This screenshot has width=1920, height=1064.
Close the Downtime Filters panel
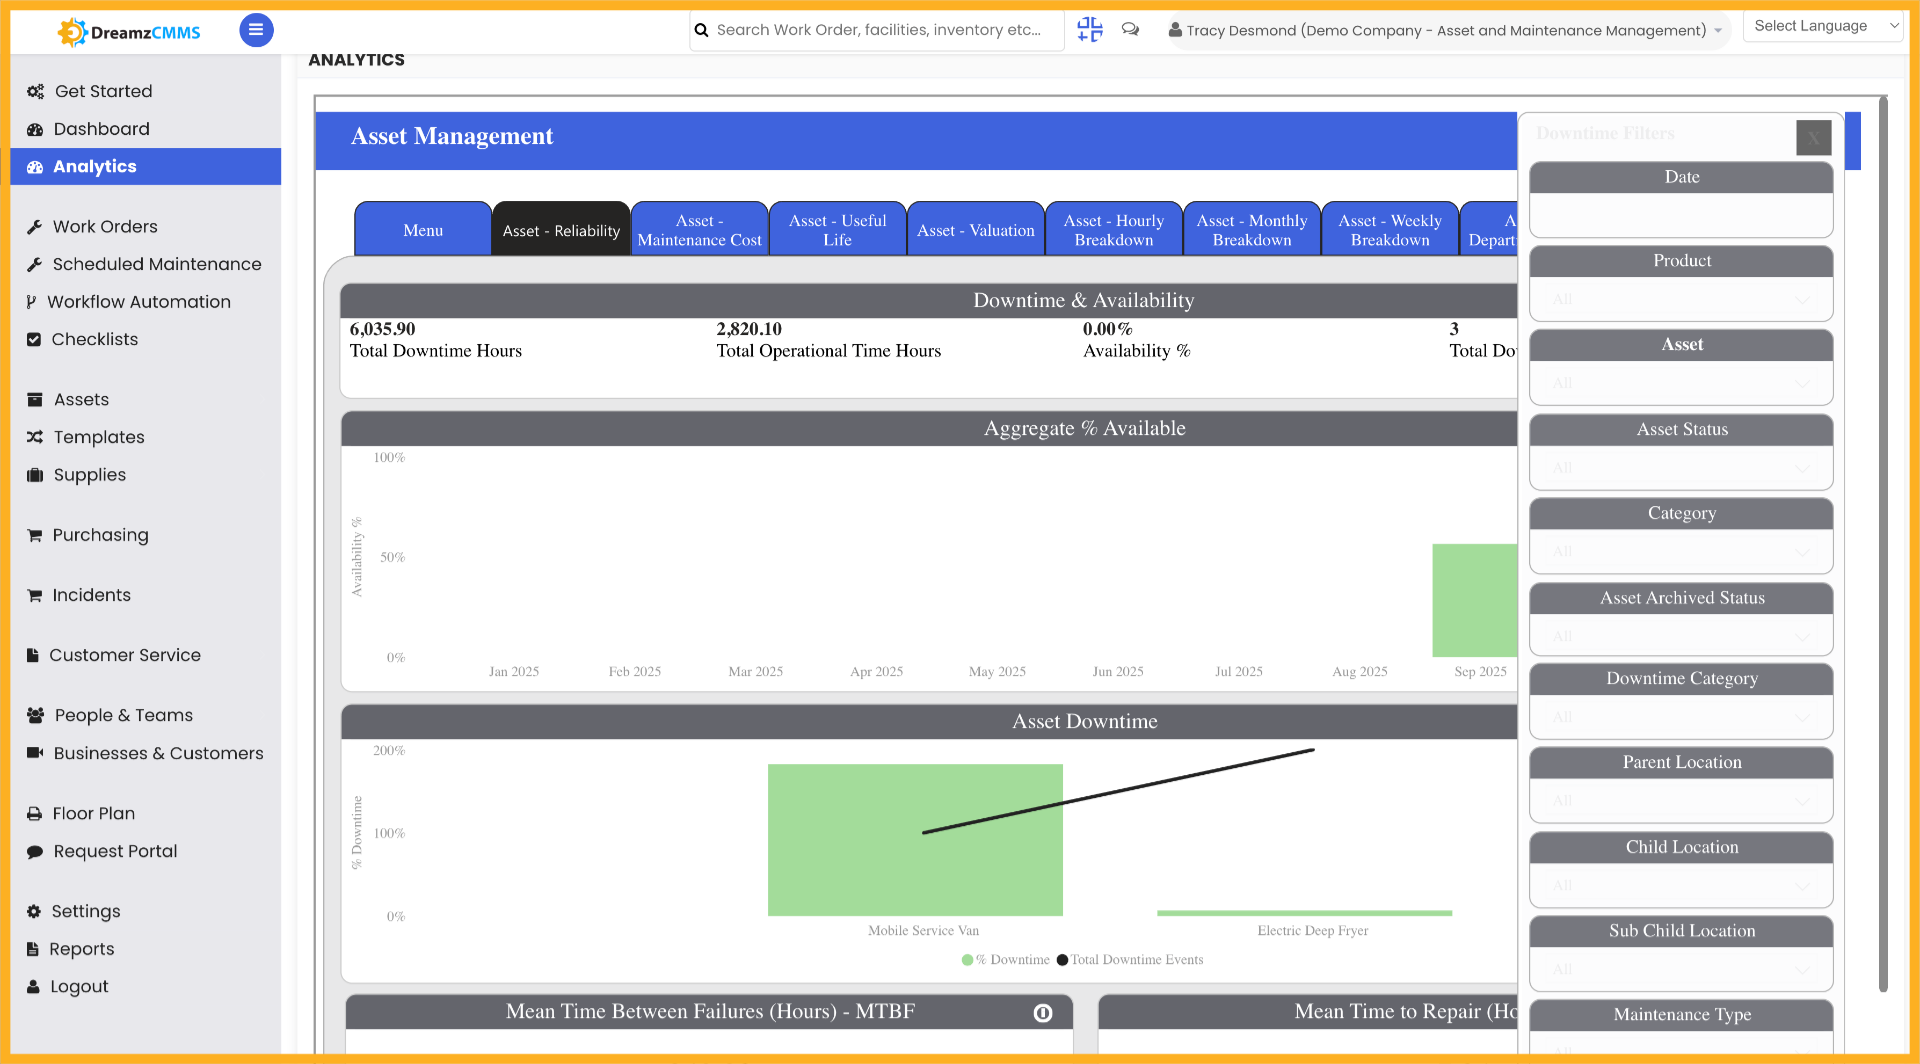[x=1813, y=138]
